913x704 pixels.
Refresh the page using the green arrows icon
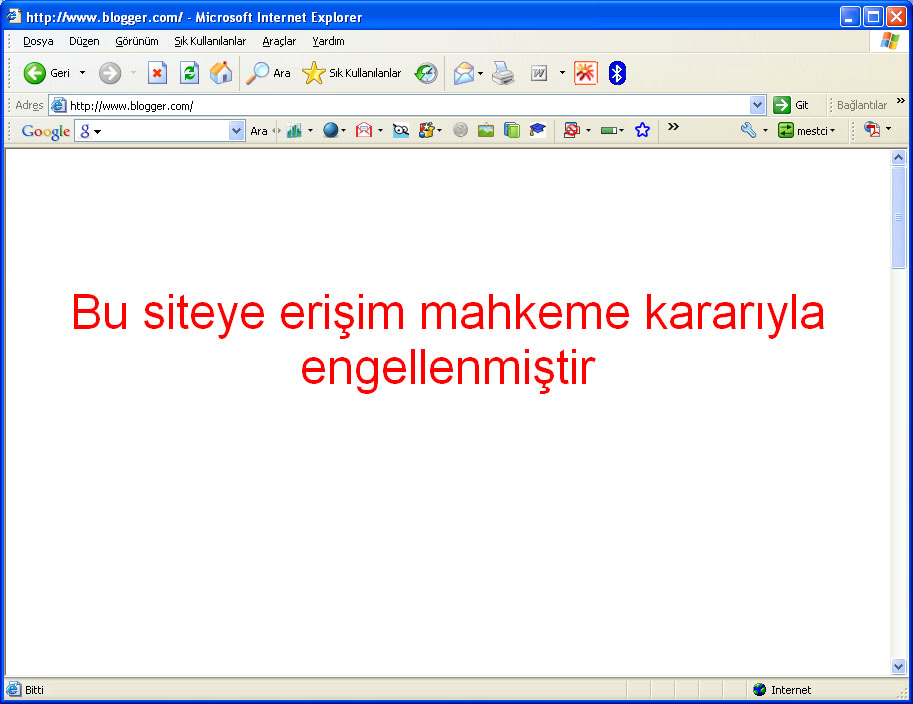click(x=189, y=73)
